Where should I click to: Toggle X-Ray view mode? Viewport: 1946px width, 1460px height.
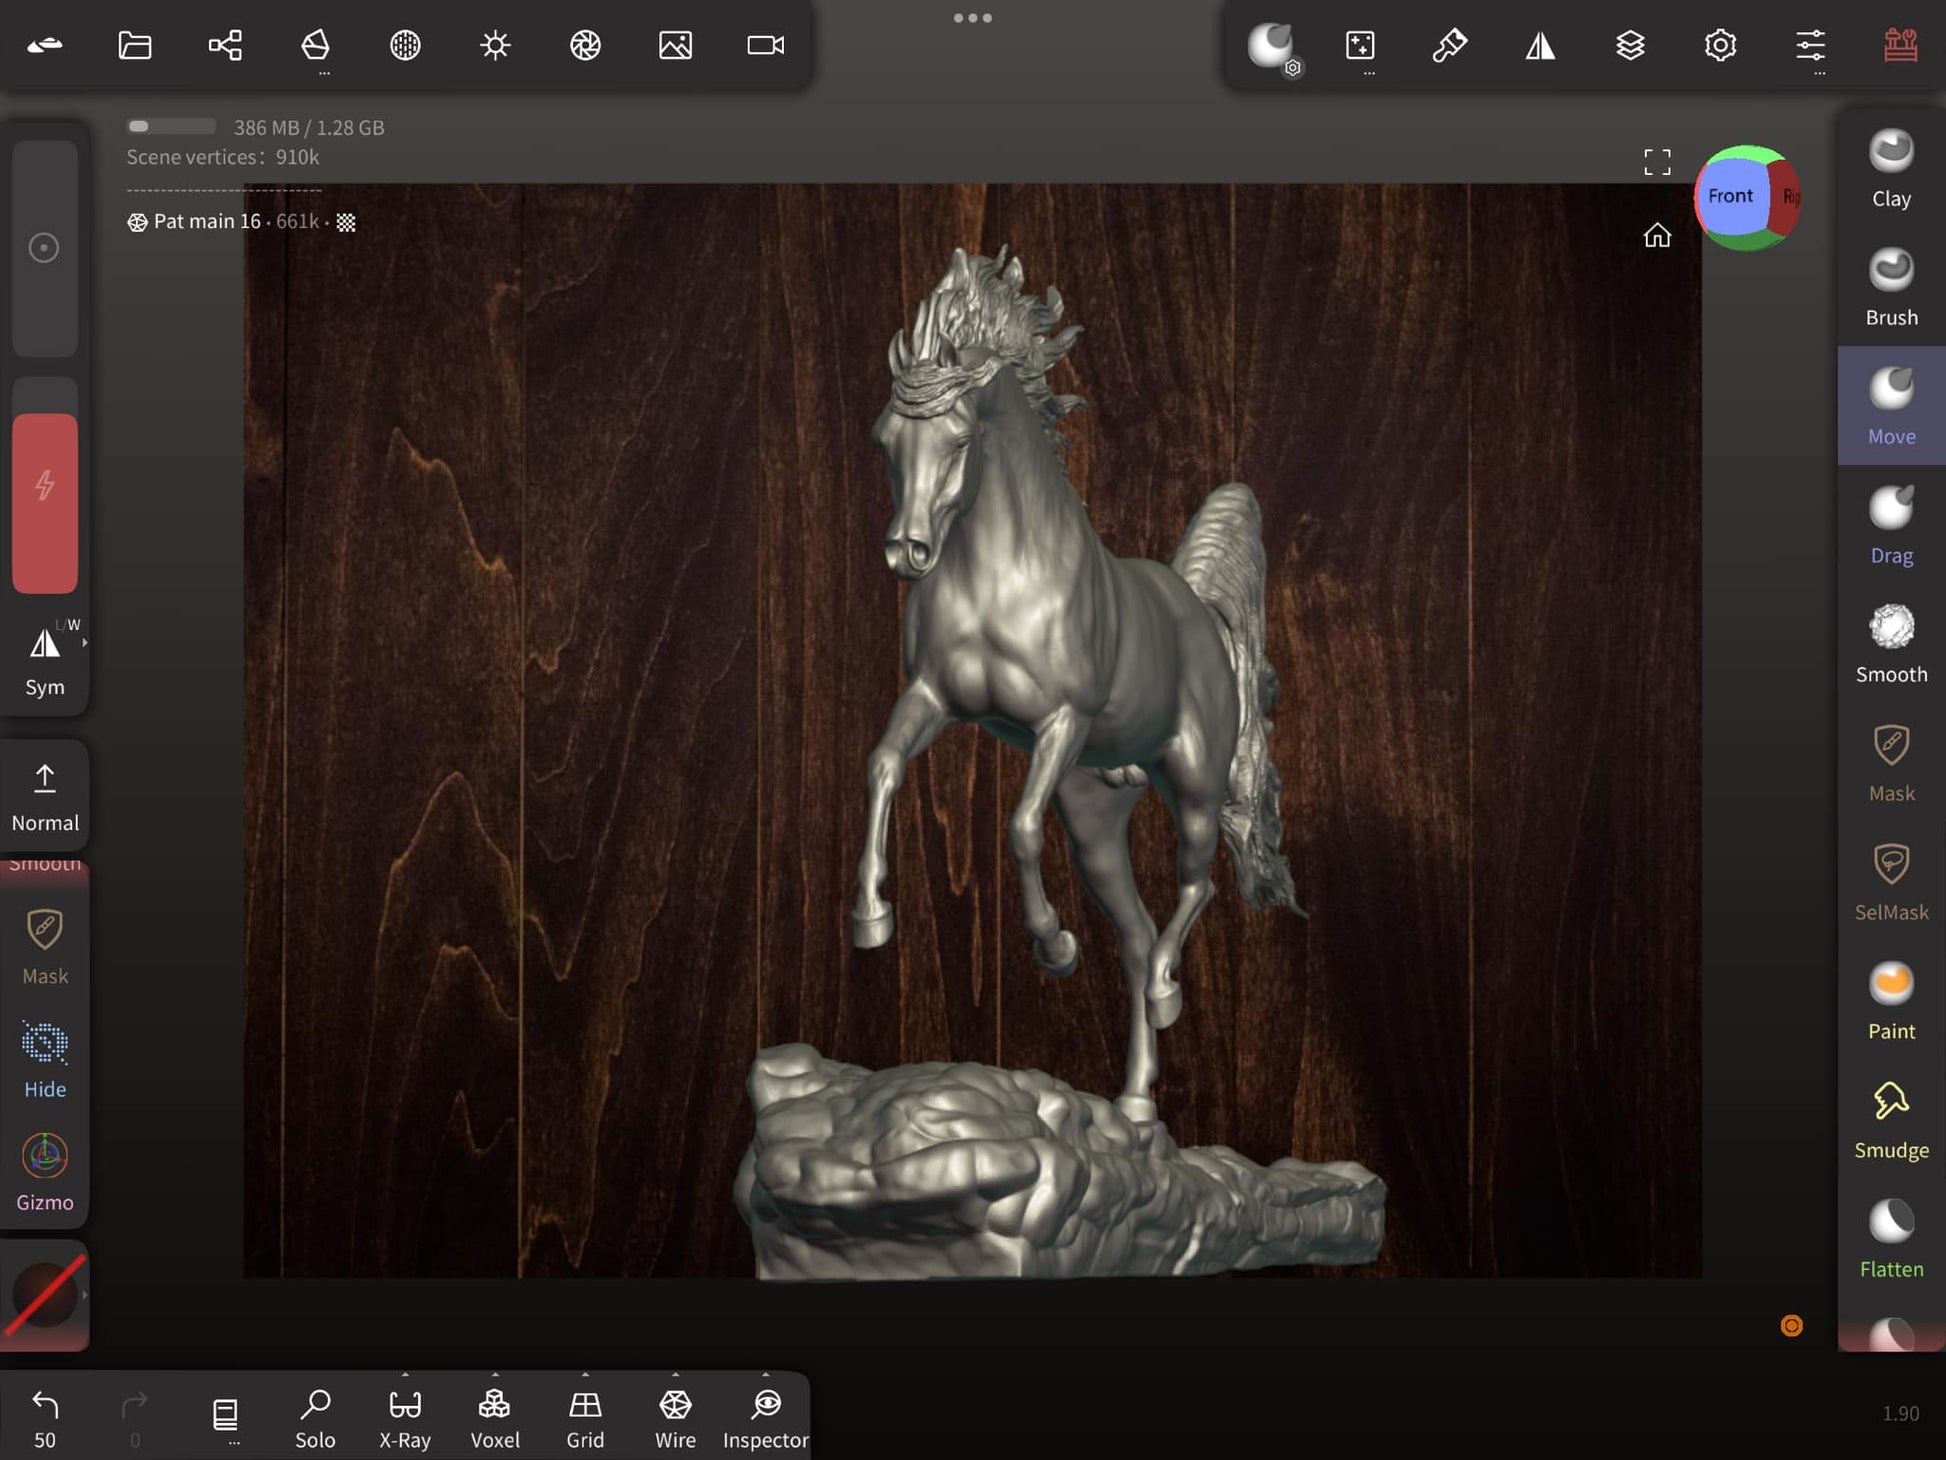tap(405, 1416)
